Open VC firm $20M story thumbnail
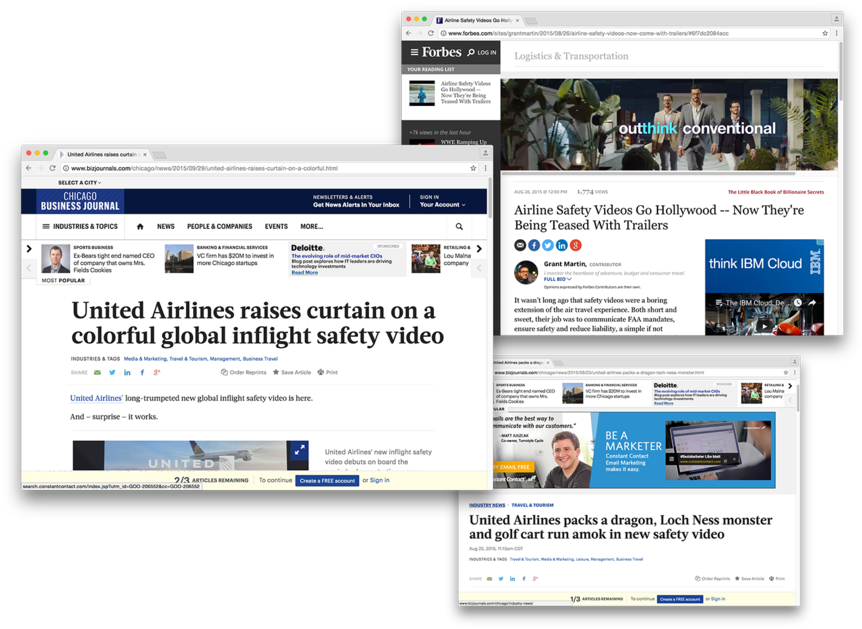This screenshot has height=629, width=862. [x=179, y=258]
